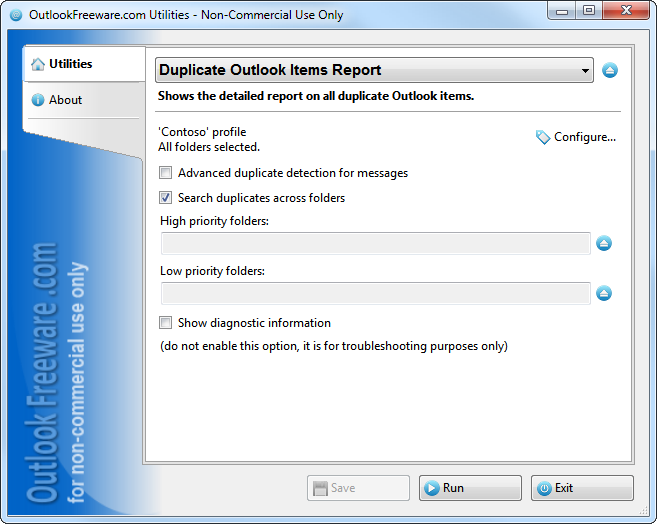The image size is (657, 524).
Task: Click the eject icon for Low priority folders
Action: [604, 293]
